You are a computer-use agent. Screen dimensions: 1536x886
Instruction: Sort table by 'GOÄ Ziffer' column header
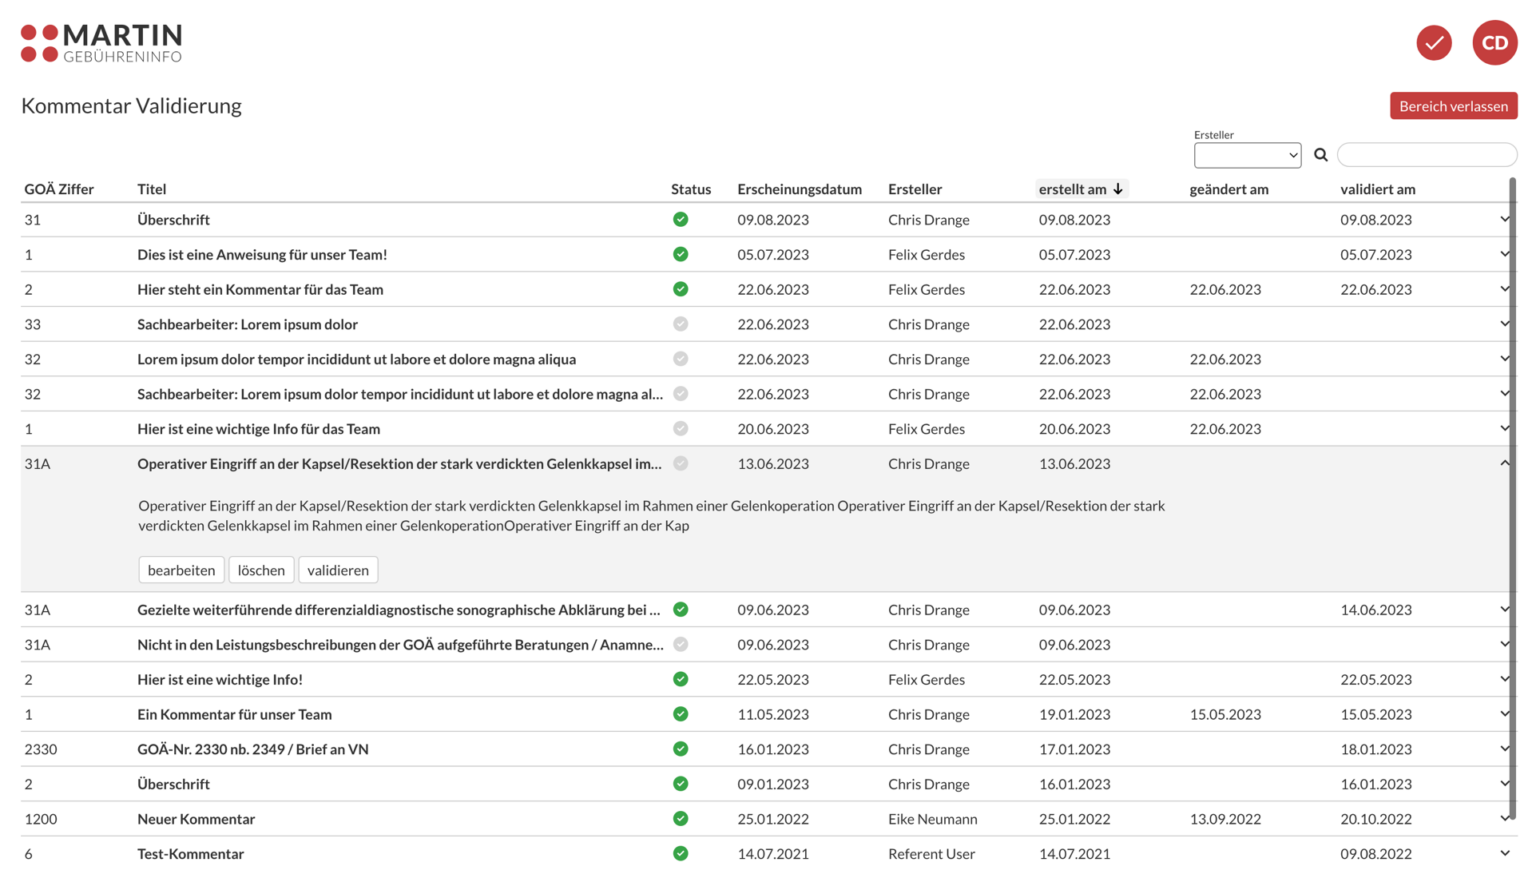(59, 189)
